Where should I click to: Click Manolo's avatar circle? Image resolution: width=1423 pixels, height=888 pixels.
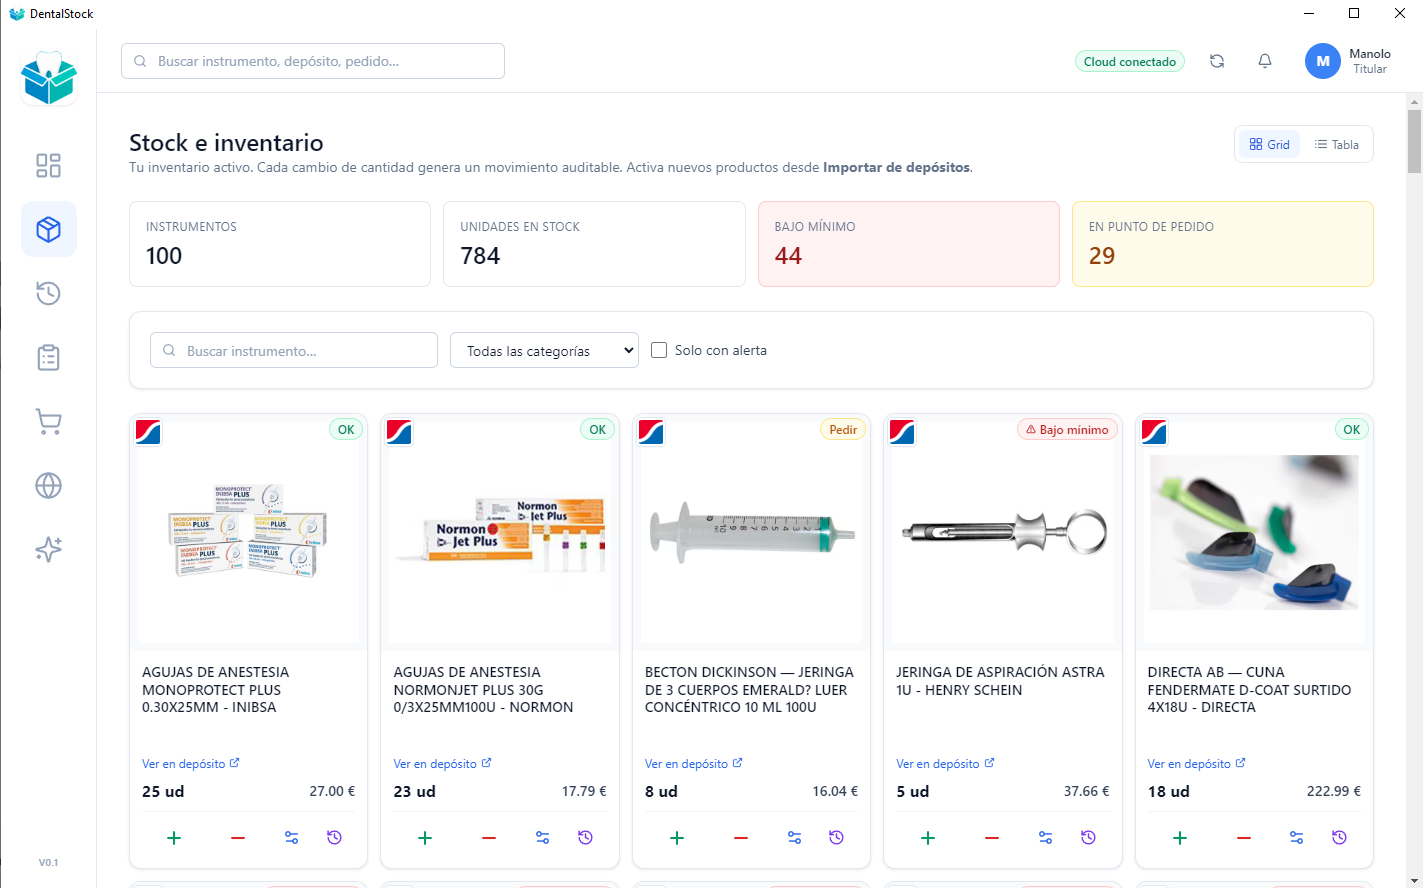click(1323, 61)
